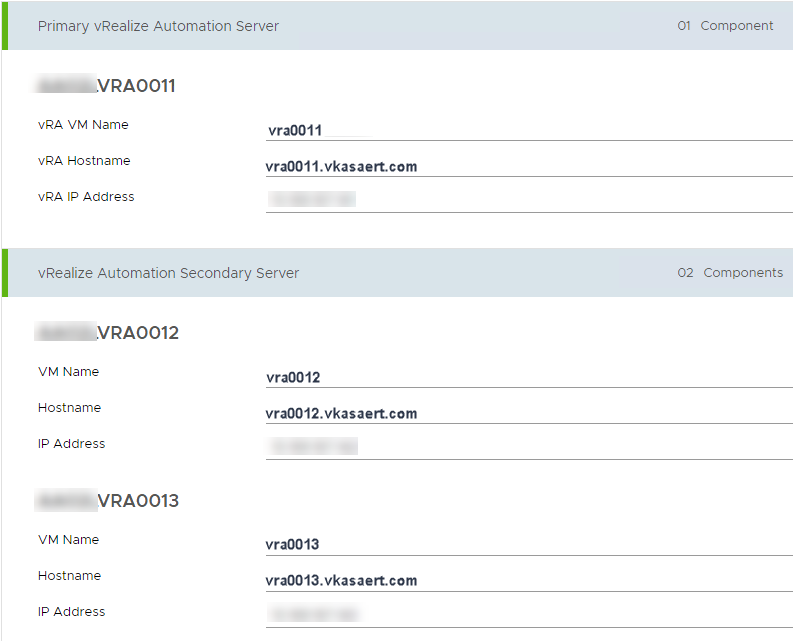Click the '02 Components' count label
The width and height of the screenshot is (793, 641).
pos(730,273)
